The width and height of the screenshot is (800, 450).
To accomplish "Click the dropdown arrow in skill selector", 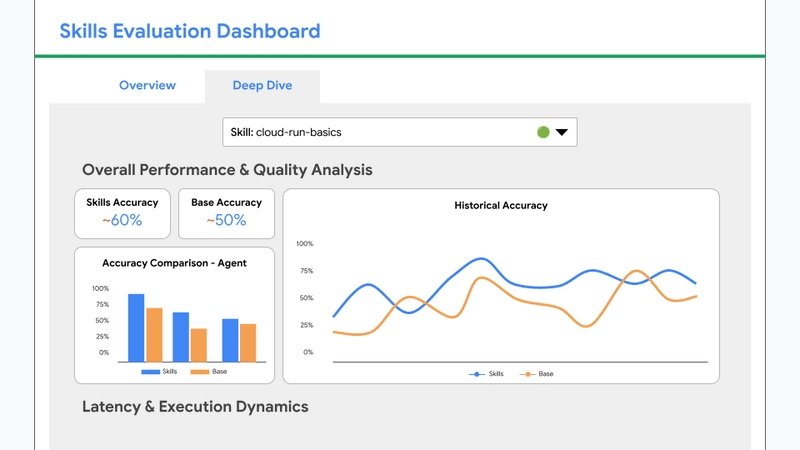I will 562,132.
